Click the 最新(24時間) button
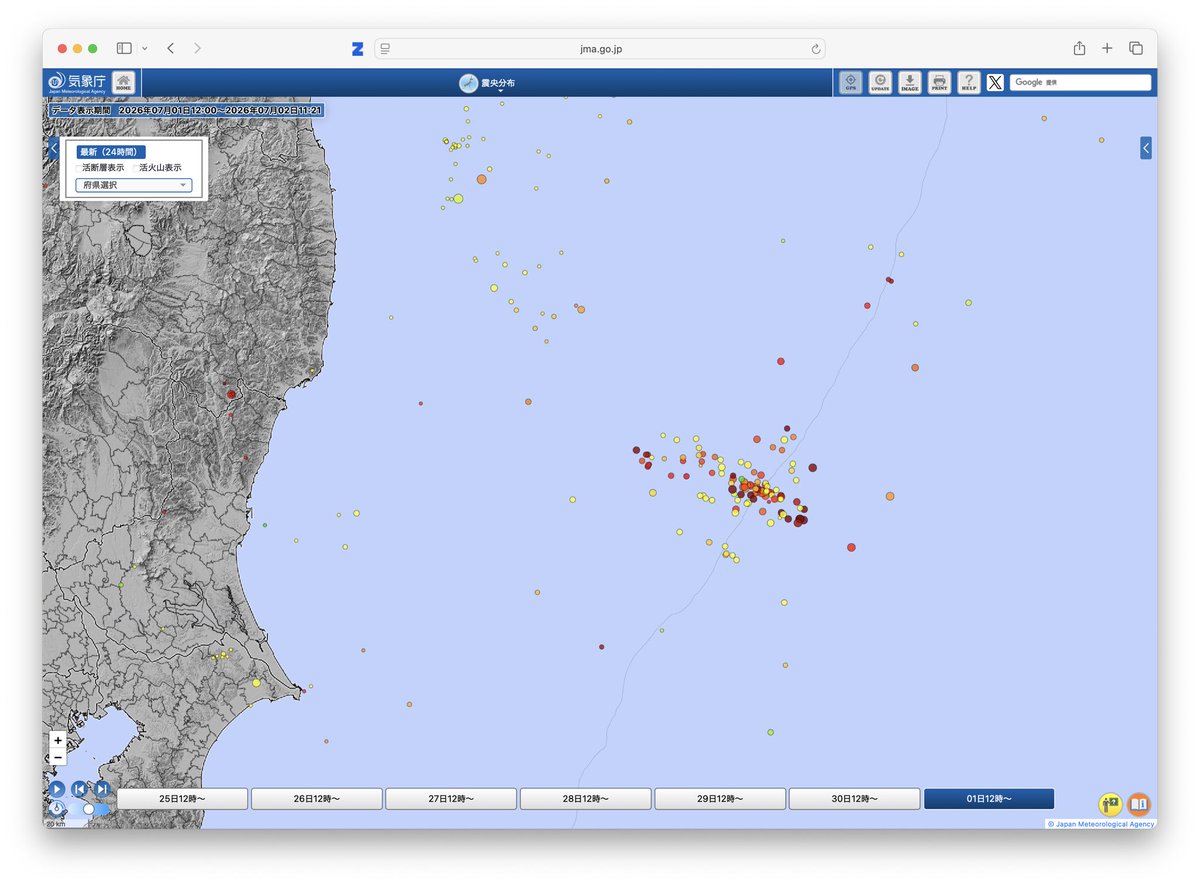The height and width of the screenshot is (885, 1200). 111,152
